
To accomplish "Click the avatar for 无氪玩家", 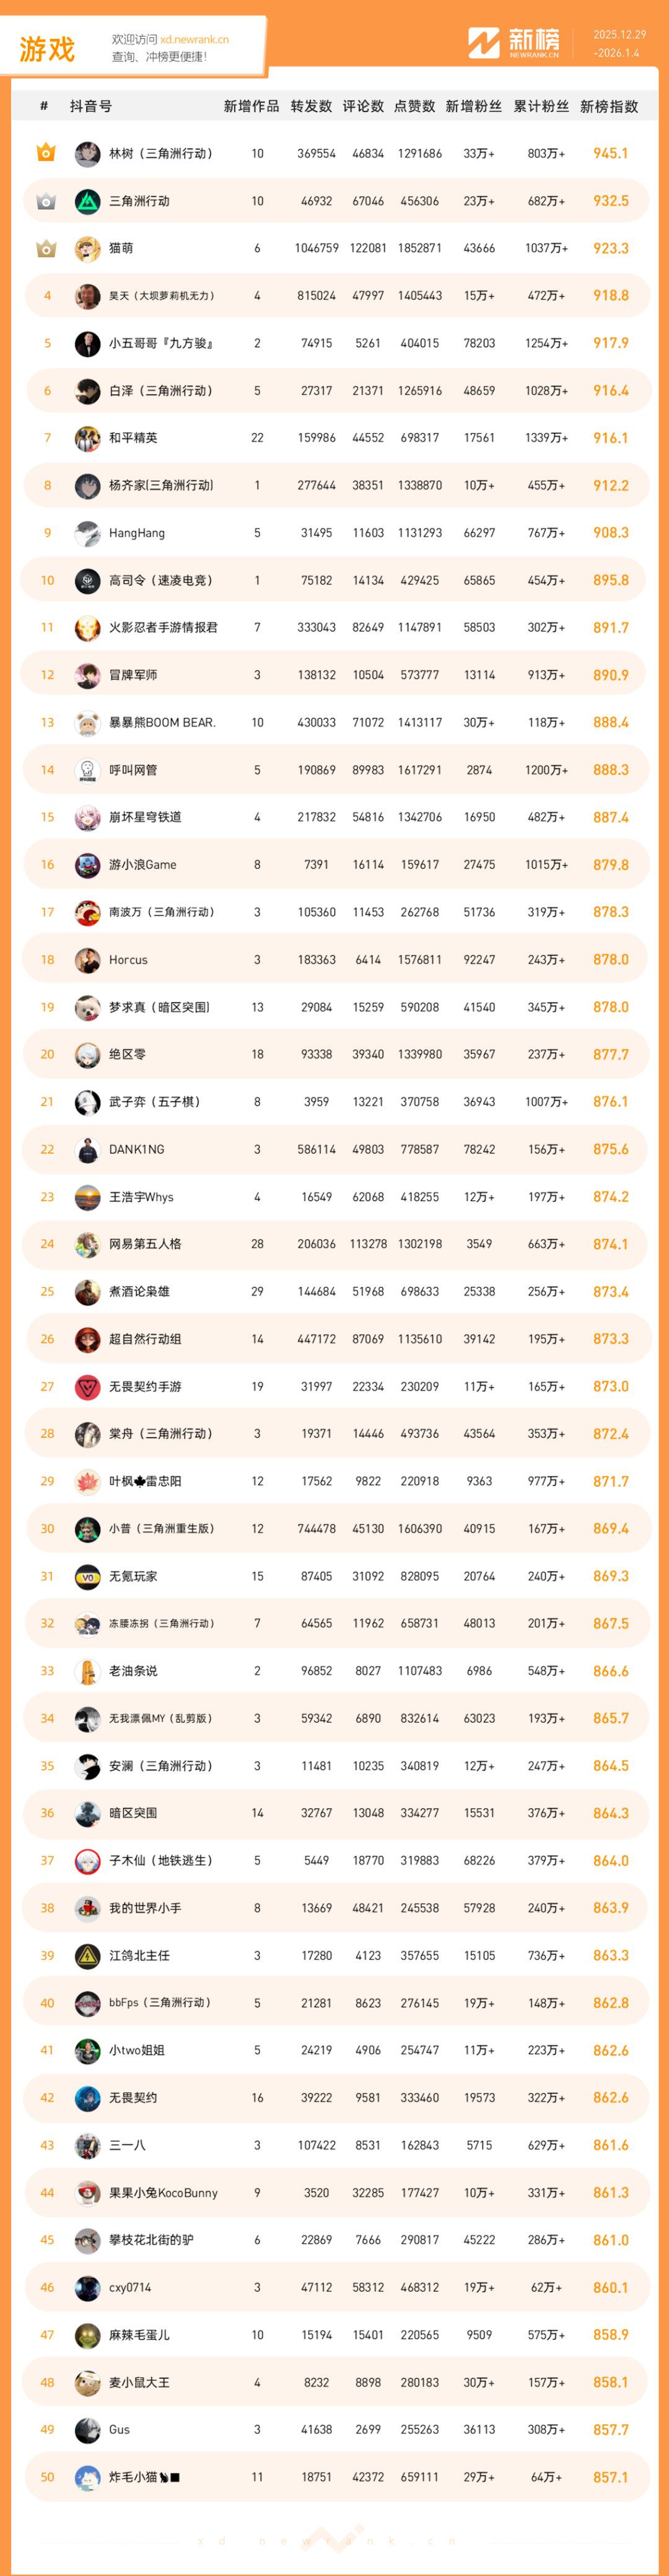I will coord(88,1576).
